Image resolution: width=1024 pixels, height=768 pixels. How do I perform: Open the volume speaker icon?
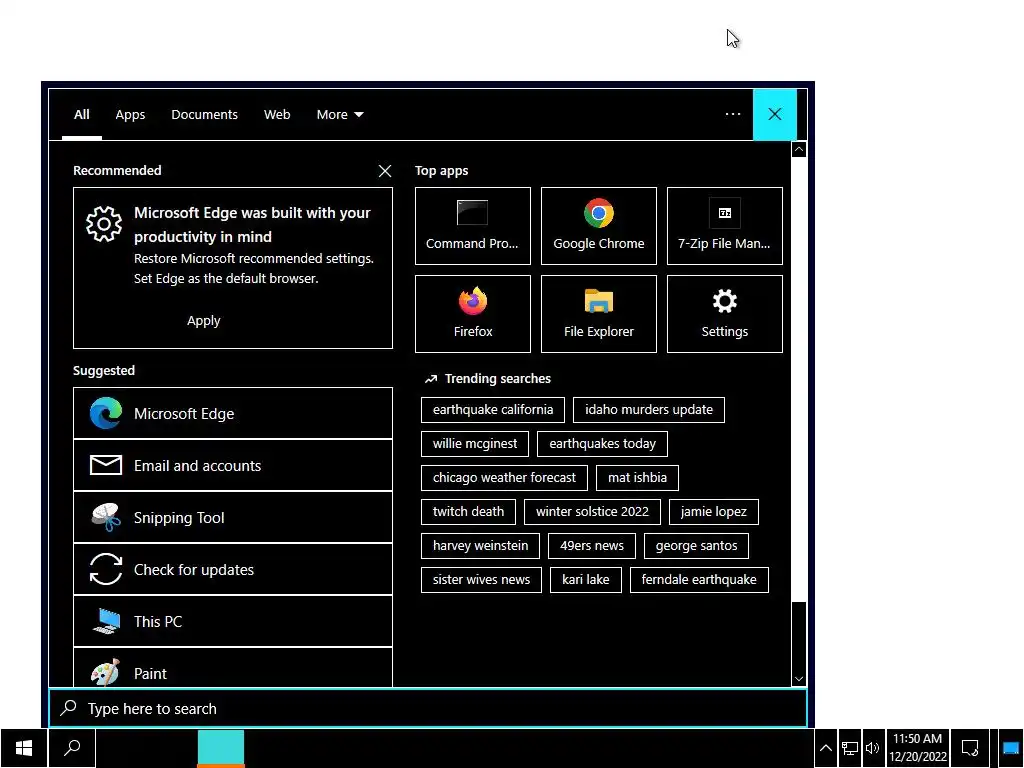[872, 748]
